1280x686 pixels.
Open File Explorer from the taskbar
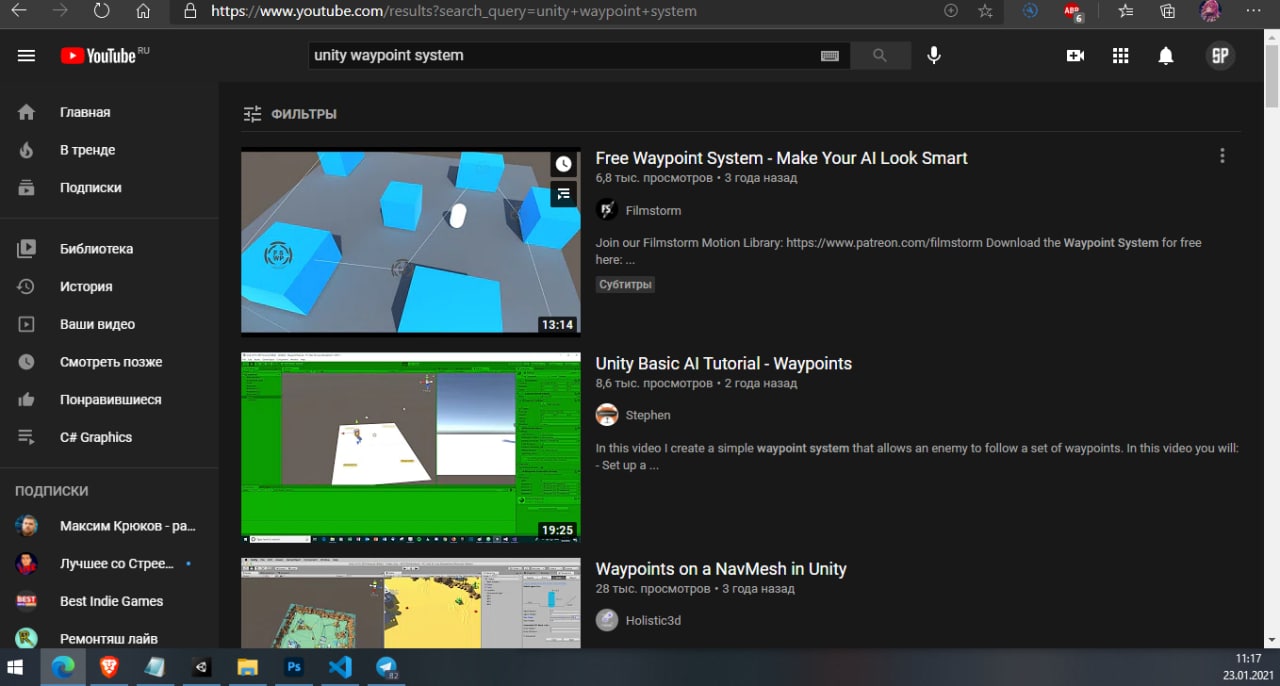pos(247,667)
